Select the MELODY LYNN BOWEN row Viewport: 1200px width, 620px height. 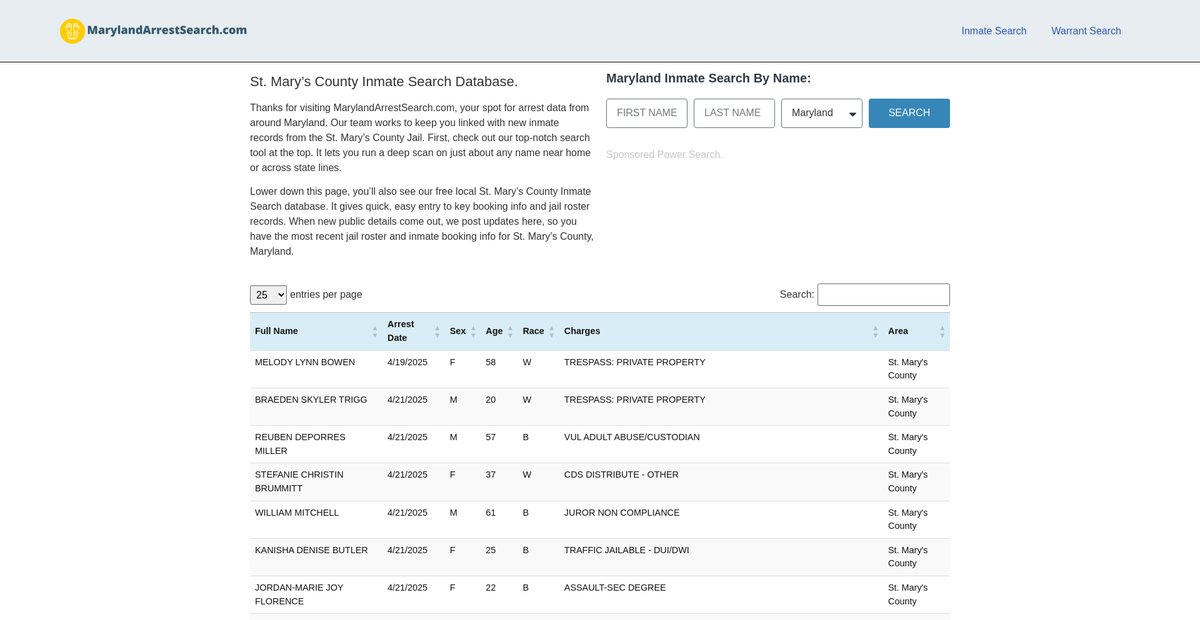click(305, 362)
